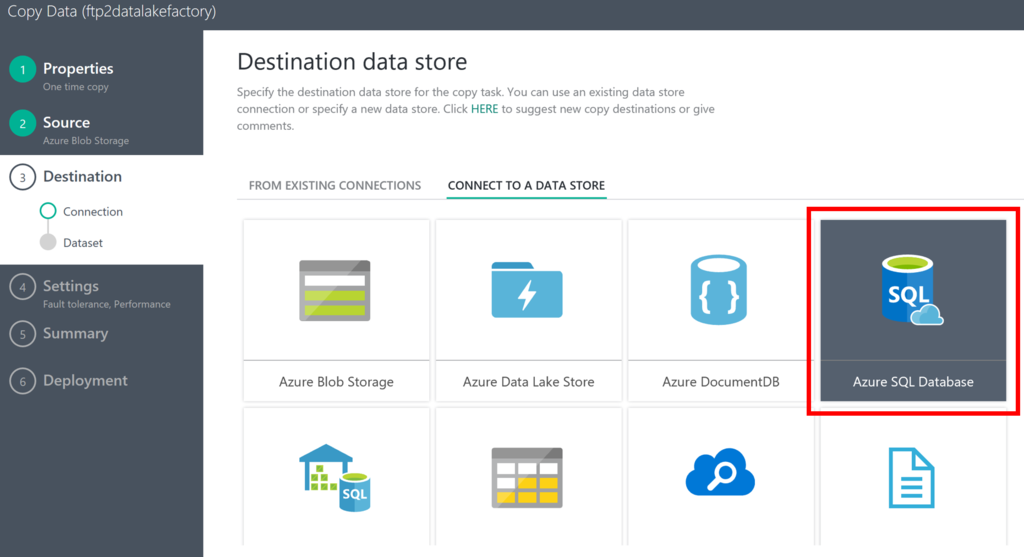1024x557 pixels.
Task: Go to the Properties step label
Action: 78,69
